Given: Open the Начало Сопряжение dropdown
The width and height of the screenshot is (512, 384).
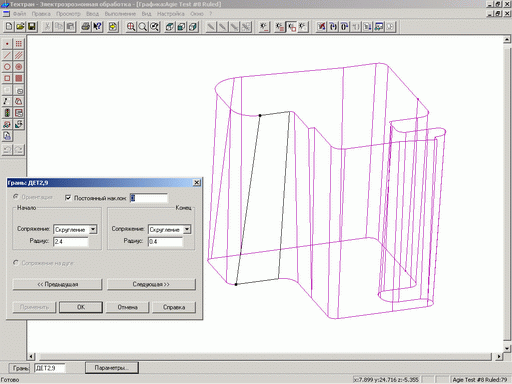Looking at the screenshot, I should pos(93,229).
